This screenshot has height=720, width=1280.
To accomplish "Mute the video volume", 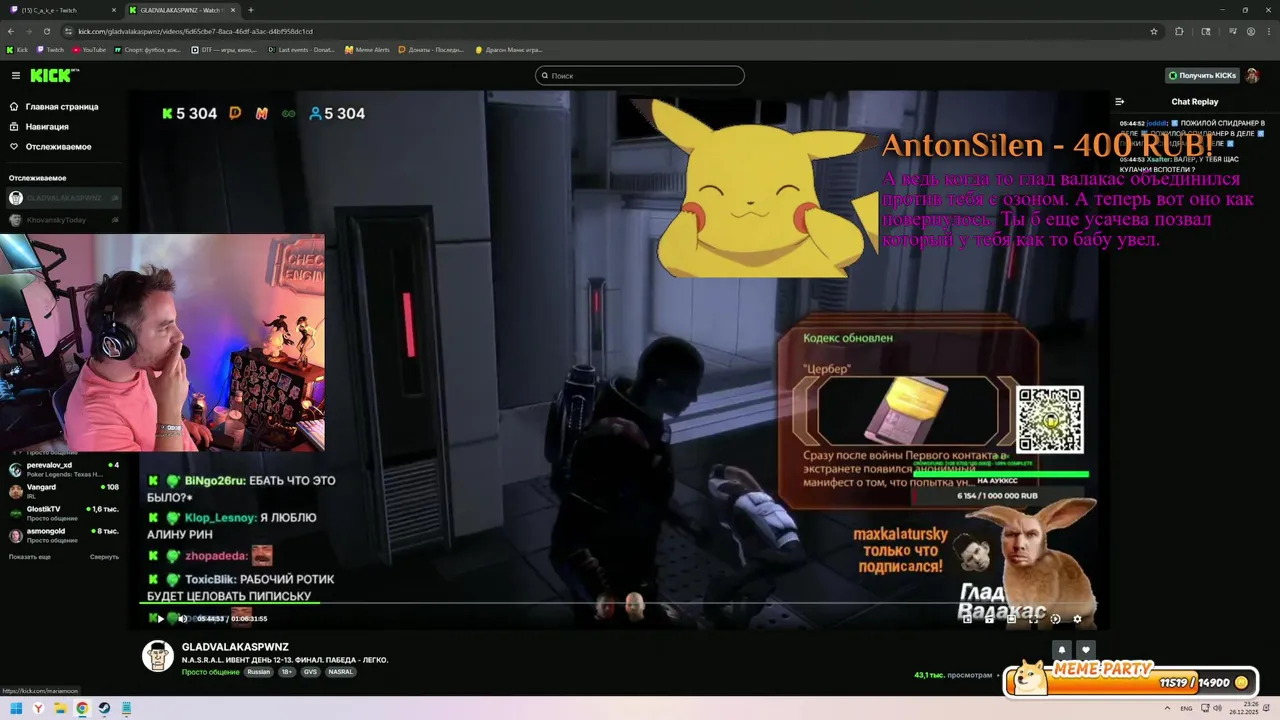I will pos(182,619).
